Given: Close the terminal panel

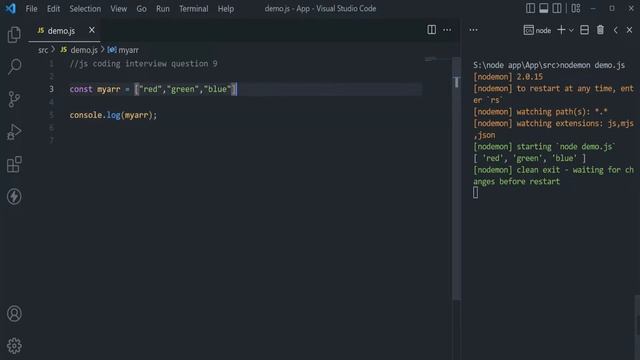Looking at the screenshot, I should [x=629, y=30].
